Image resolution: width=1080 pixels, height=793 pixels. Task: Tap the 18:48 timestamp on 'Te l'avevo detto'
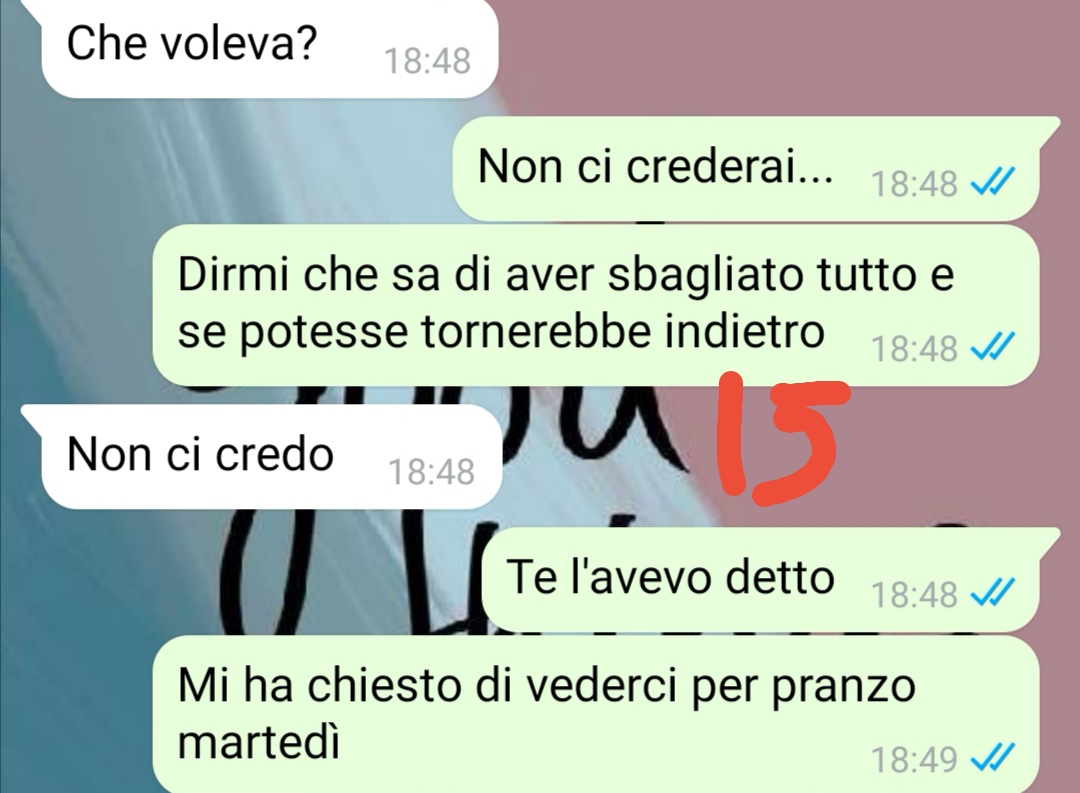tap(914, 594)
